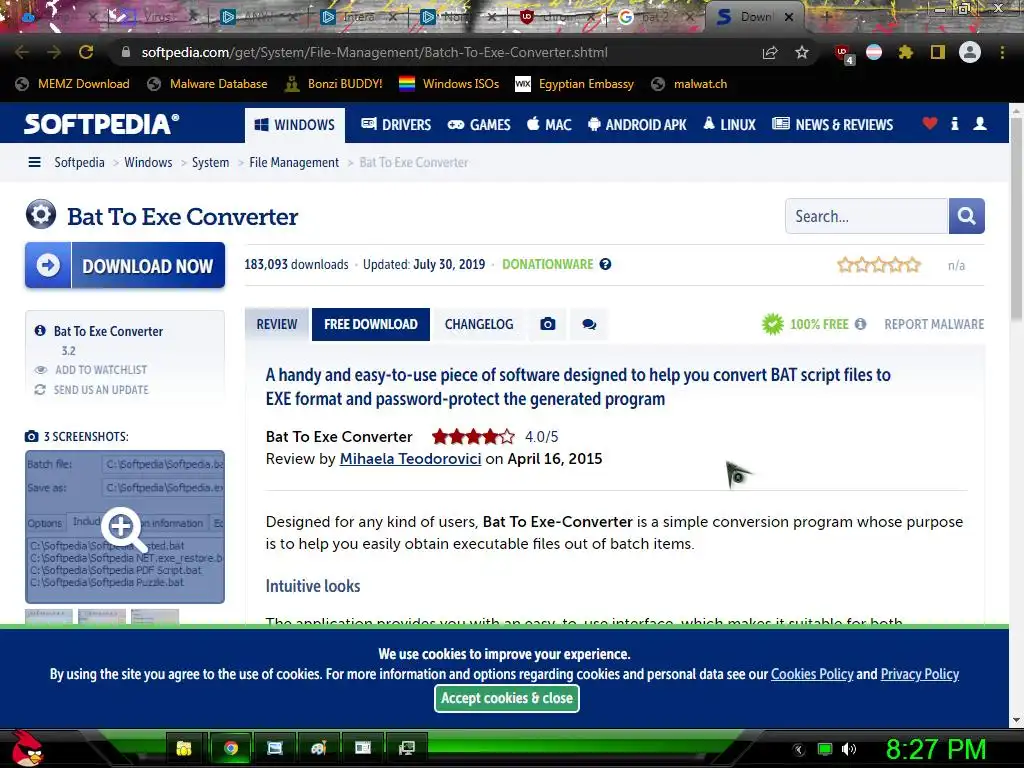Screen dimensions: 1024x768
Task: Open MEMZ Download bookmark
Action: (72, 84)
